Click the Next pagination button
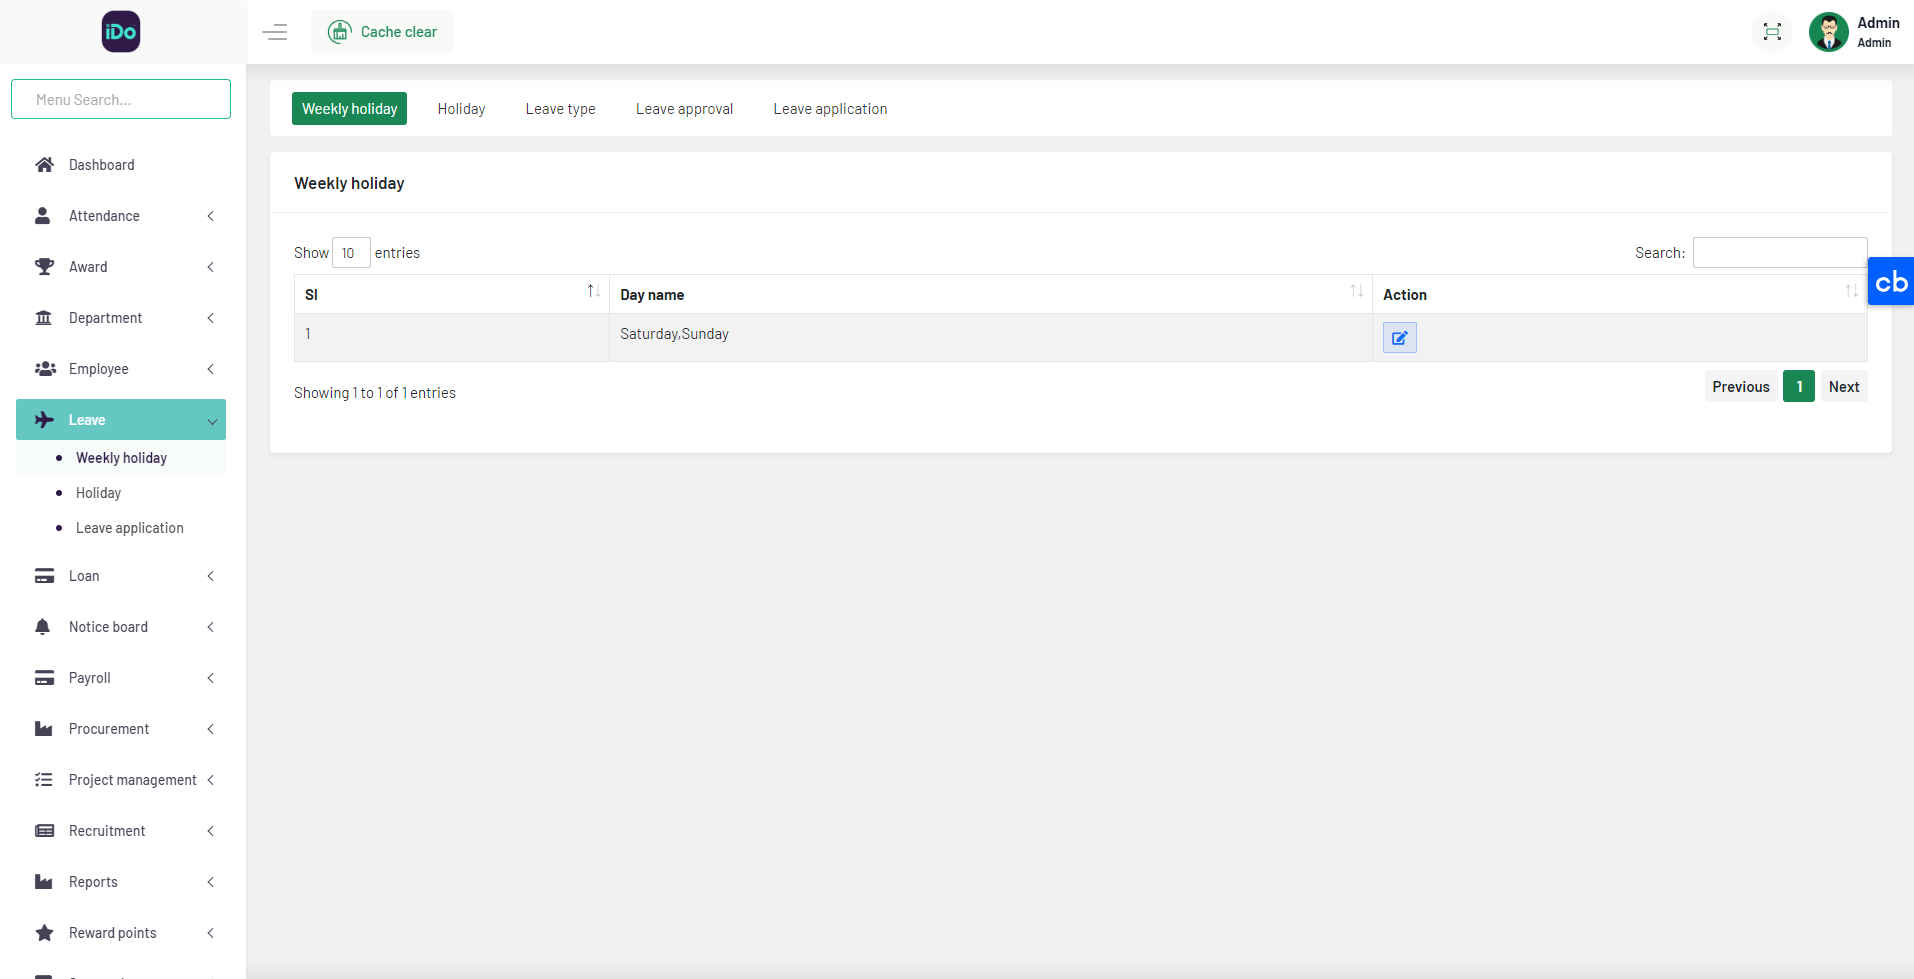This screenshot has height=979, width=1914. (x=1843, y=387)
